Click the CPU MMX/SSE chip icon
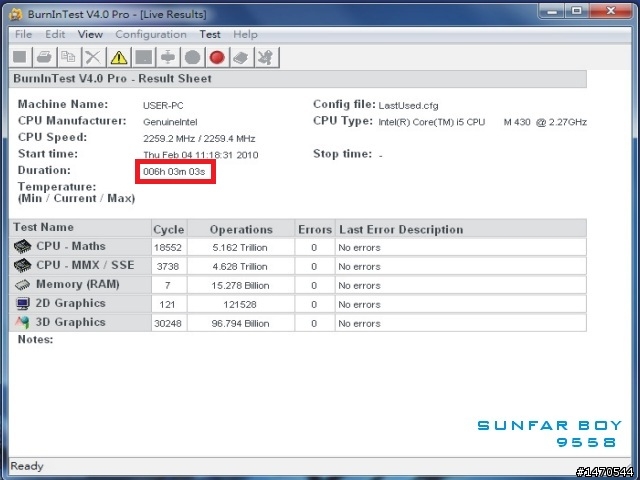 click(22, 265)
